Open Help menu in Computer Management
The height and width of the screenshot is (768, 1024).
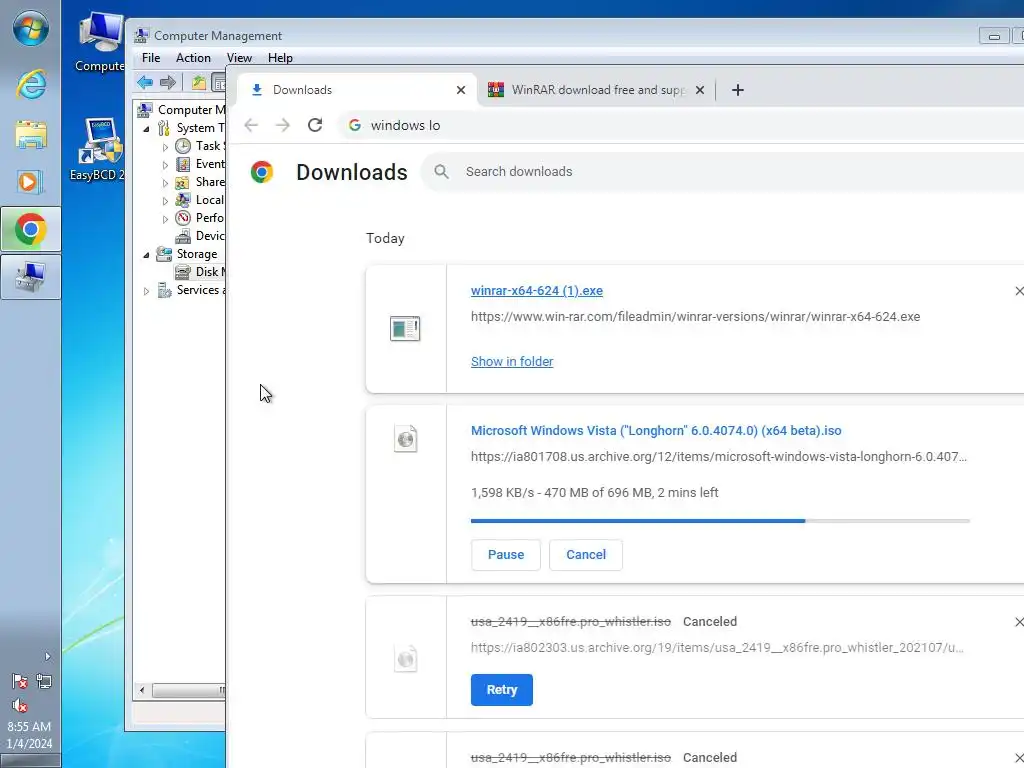point(280,57)
